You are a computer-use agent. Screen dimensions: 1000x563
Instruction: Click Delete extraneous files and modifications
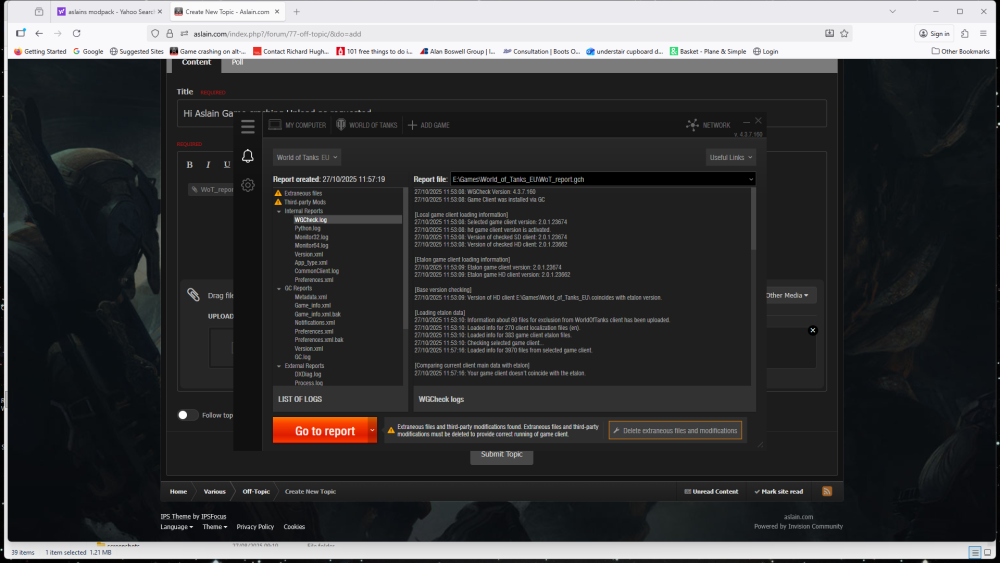675,430
